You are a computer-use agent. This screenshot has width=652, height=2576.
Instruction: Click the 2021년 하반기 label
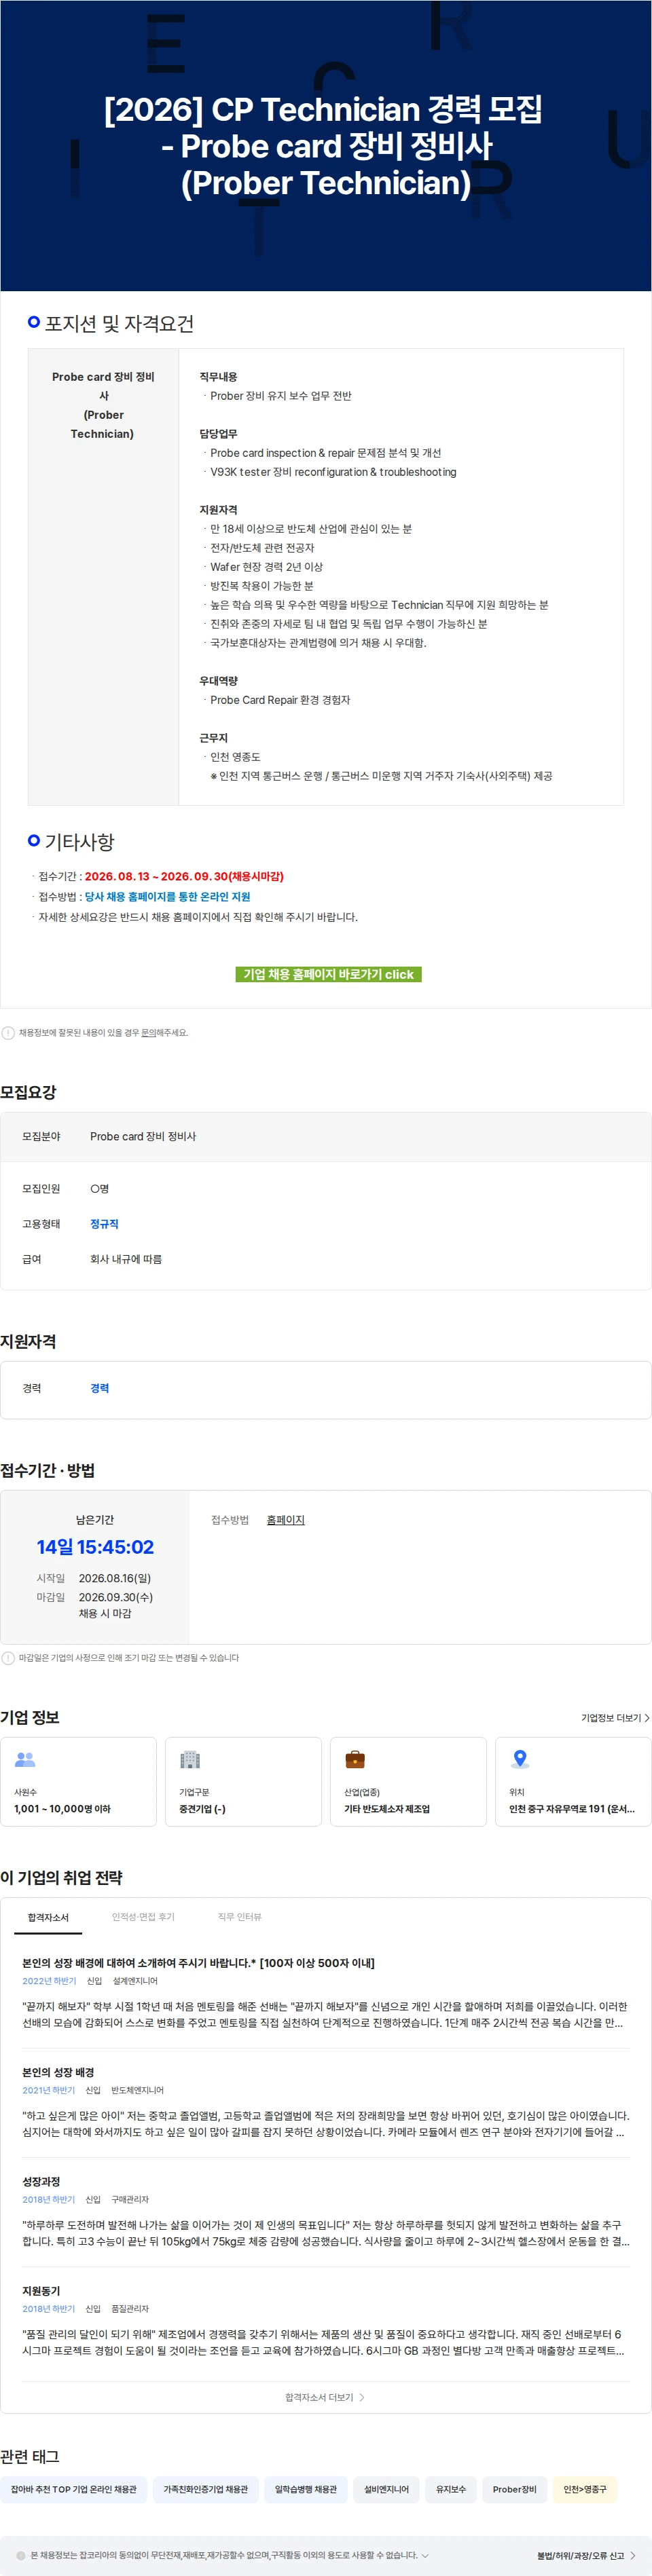pos(49,2090)
